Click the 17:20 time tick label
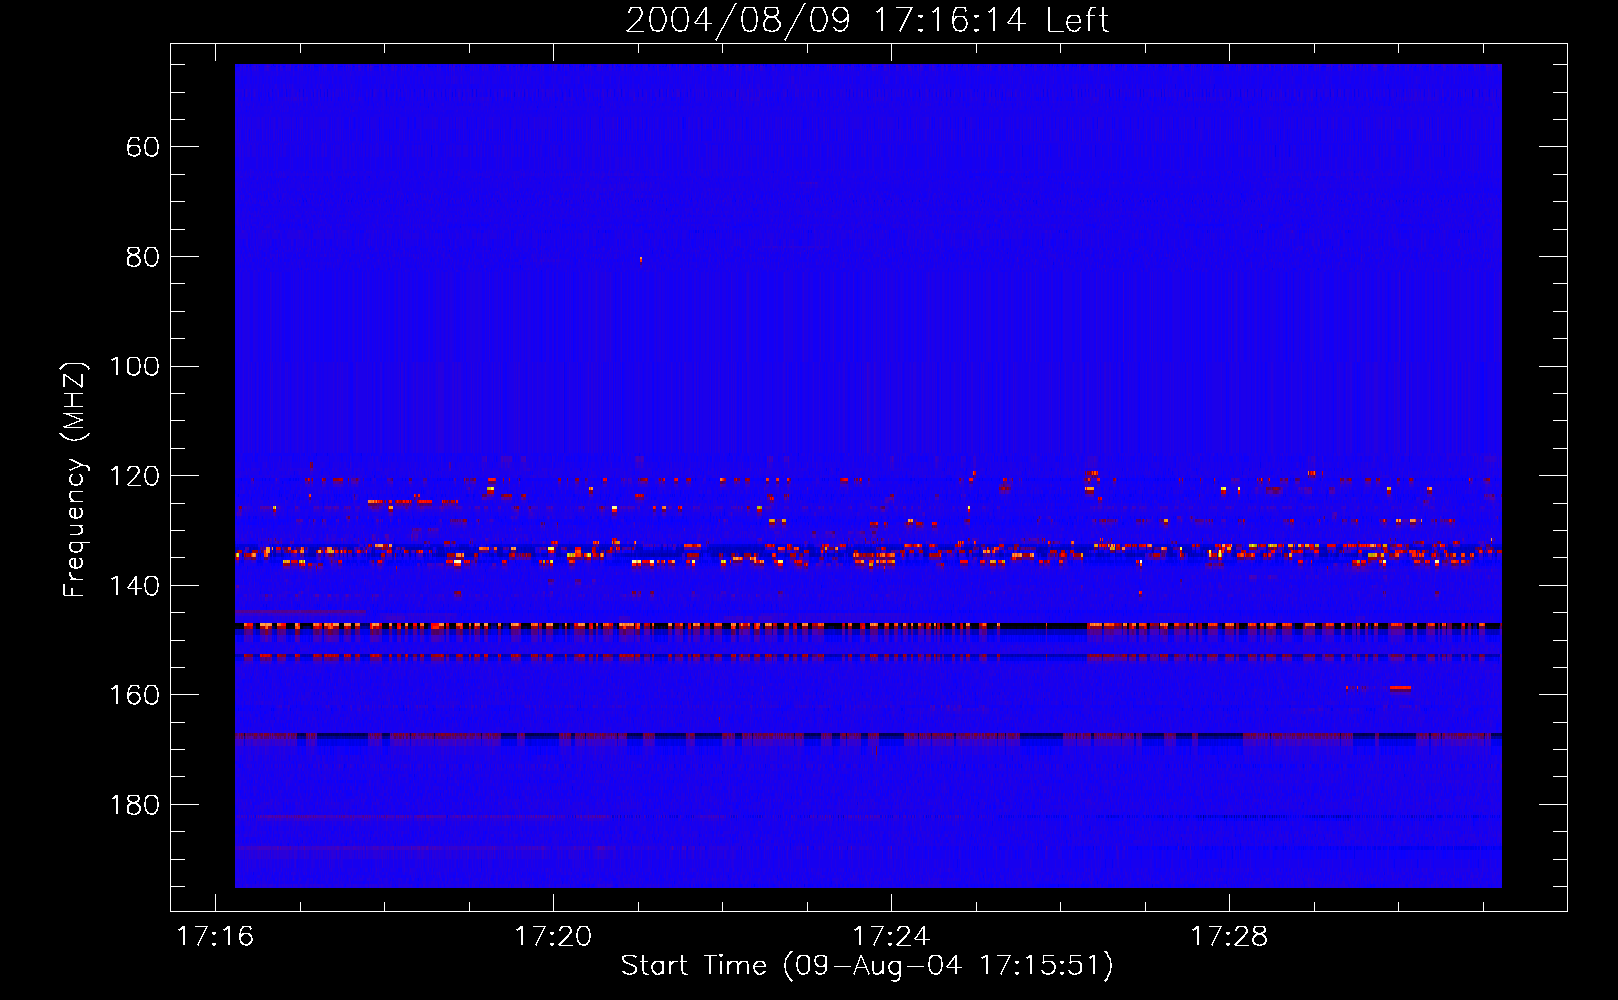Viewport: 1618px width, 1000px height. click(553, 937)
